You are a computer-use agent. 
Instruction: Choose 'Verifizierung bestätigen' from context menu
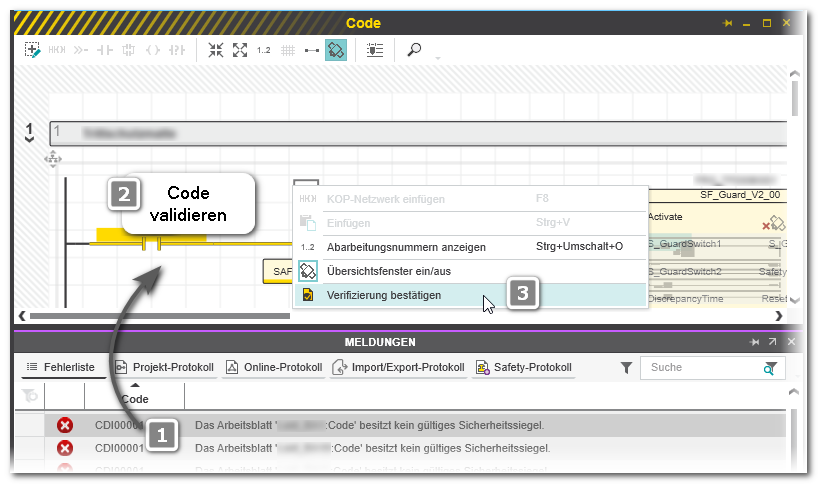tap(384, 295)
